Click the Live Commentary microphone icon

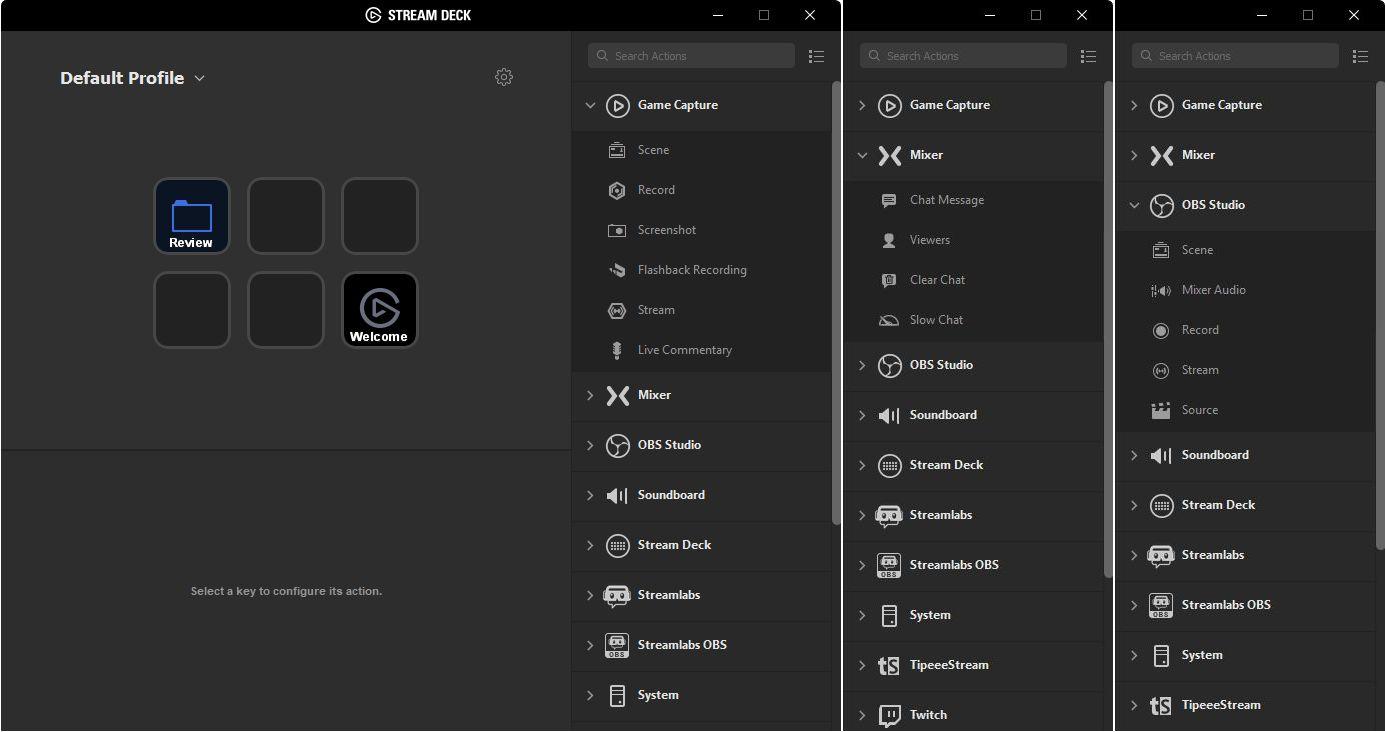[x=617, y=350]
